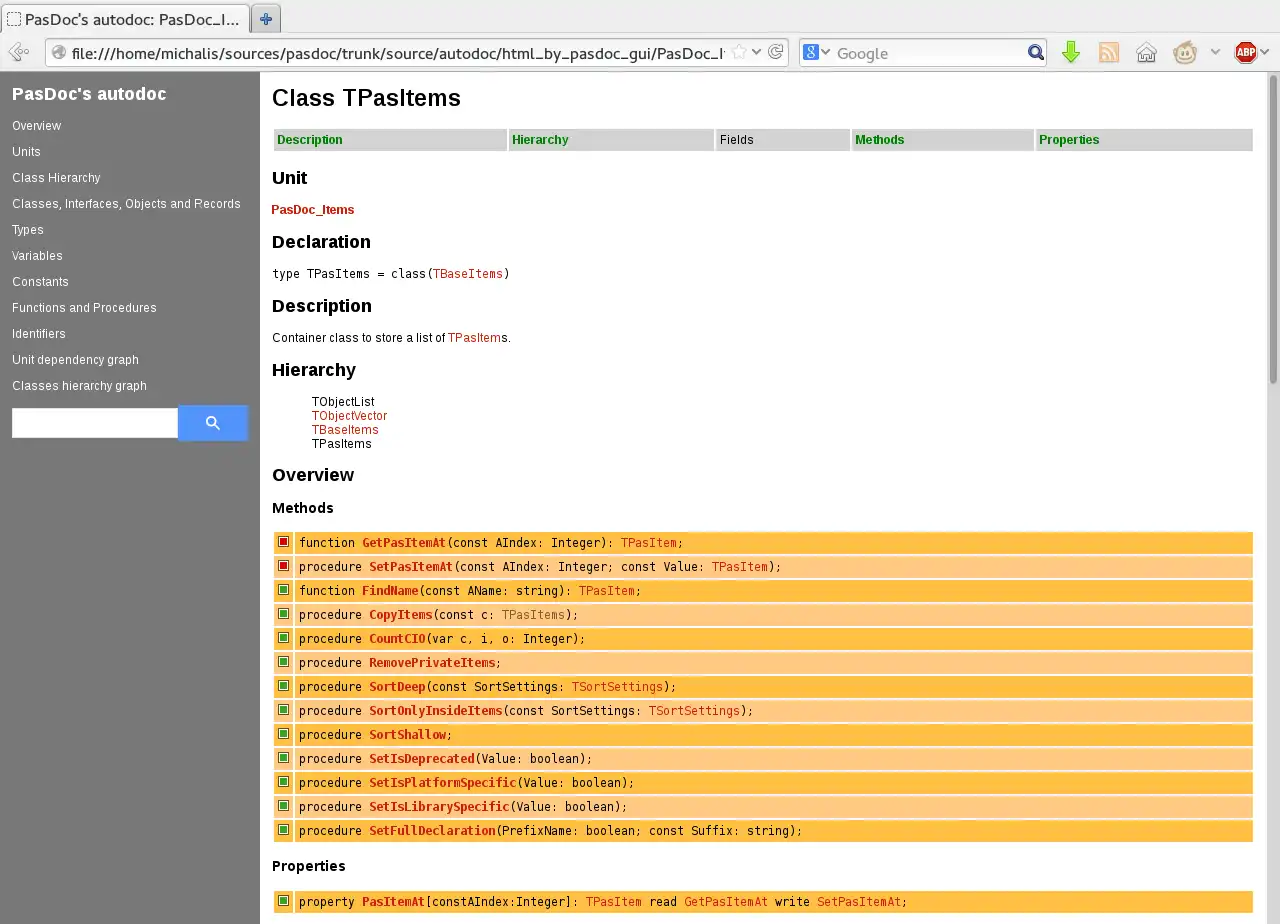Image resolution: width=1280 pixels, height=924 pixels.
Task: Click visibility icon beside SetPasItemAt procedure
Action: coord(284,566)
